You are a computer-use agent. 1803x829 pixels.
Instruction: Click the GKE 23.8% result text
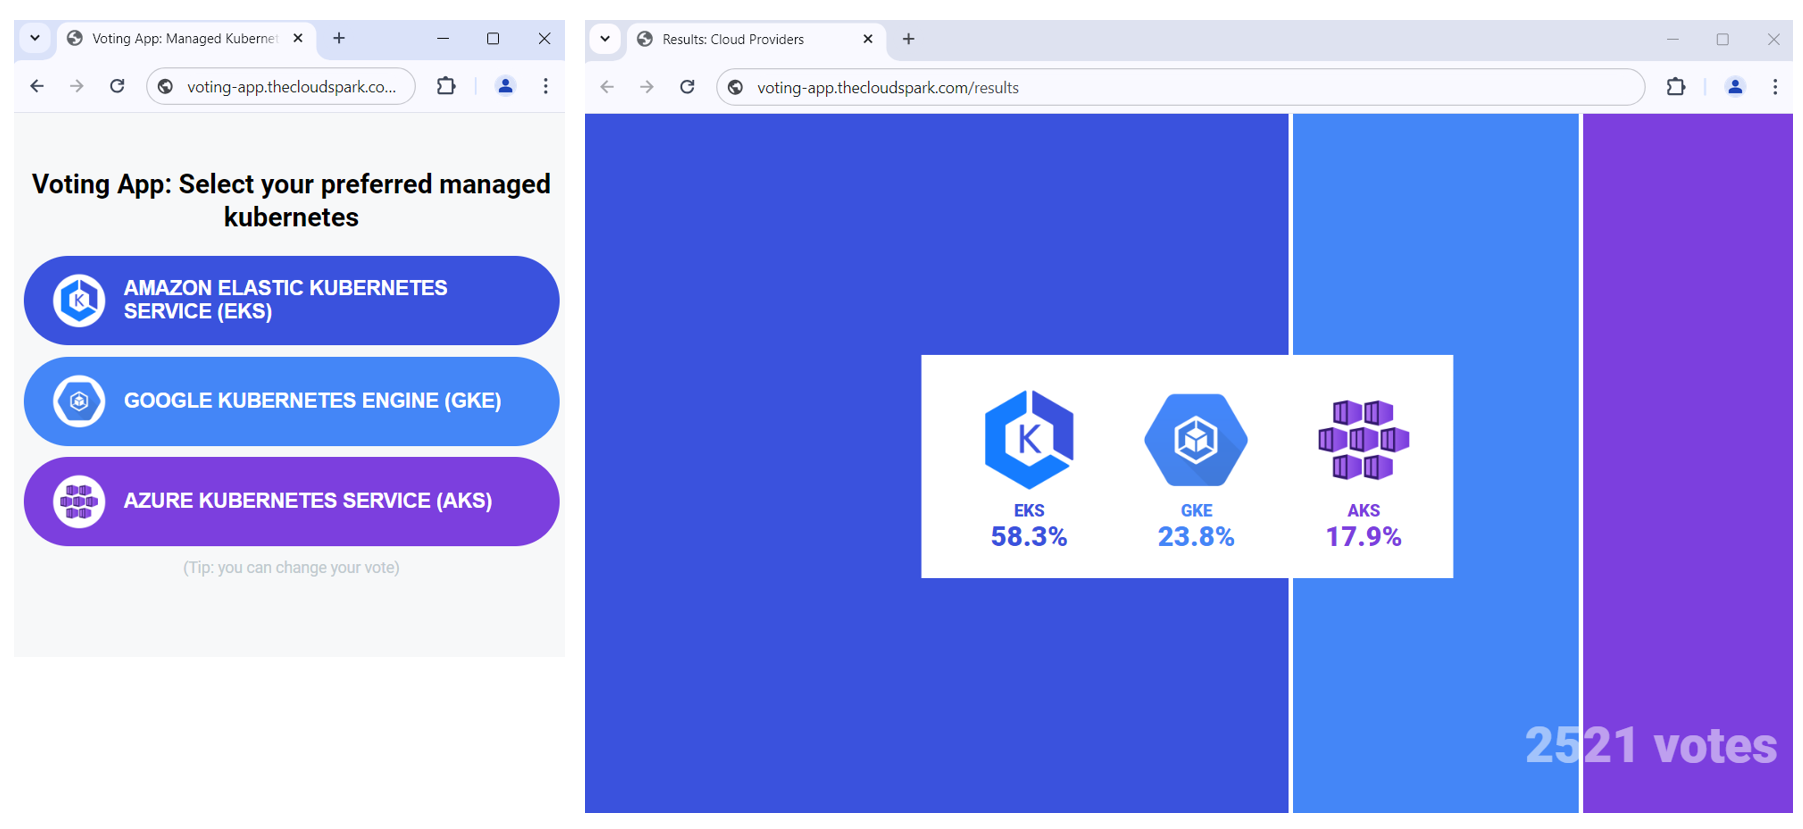click(1196, 526)
